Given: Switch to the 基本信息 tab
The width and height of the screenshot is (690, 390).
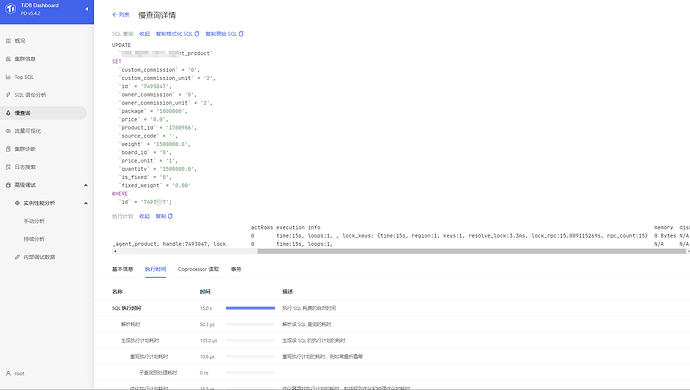Looking at the screenshot, I should [122, 269].
